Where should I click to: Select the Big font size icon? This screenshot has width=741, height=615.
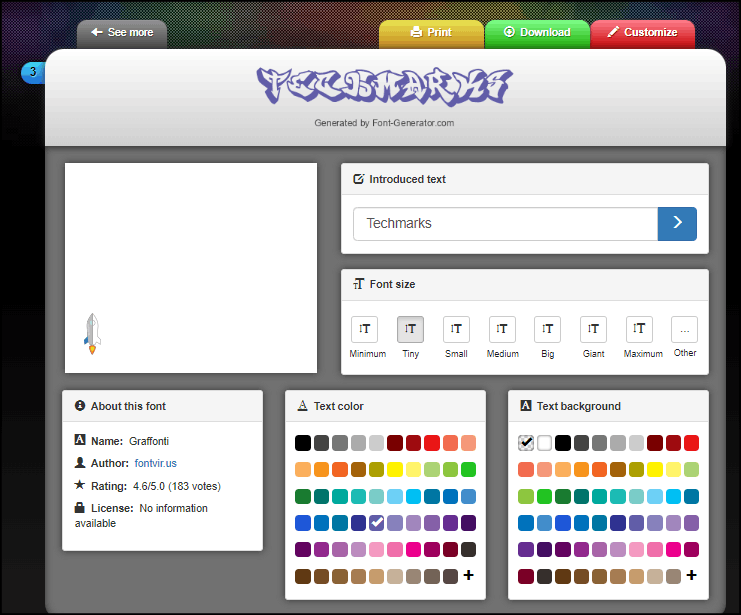click(547, 329)
